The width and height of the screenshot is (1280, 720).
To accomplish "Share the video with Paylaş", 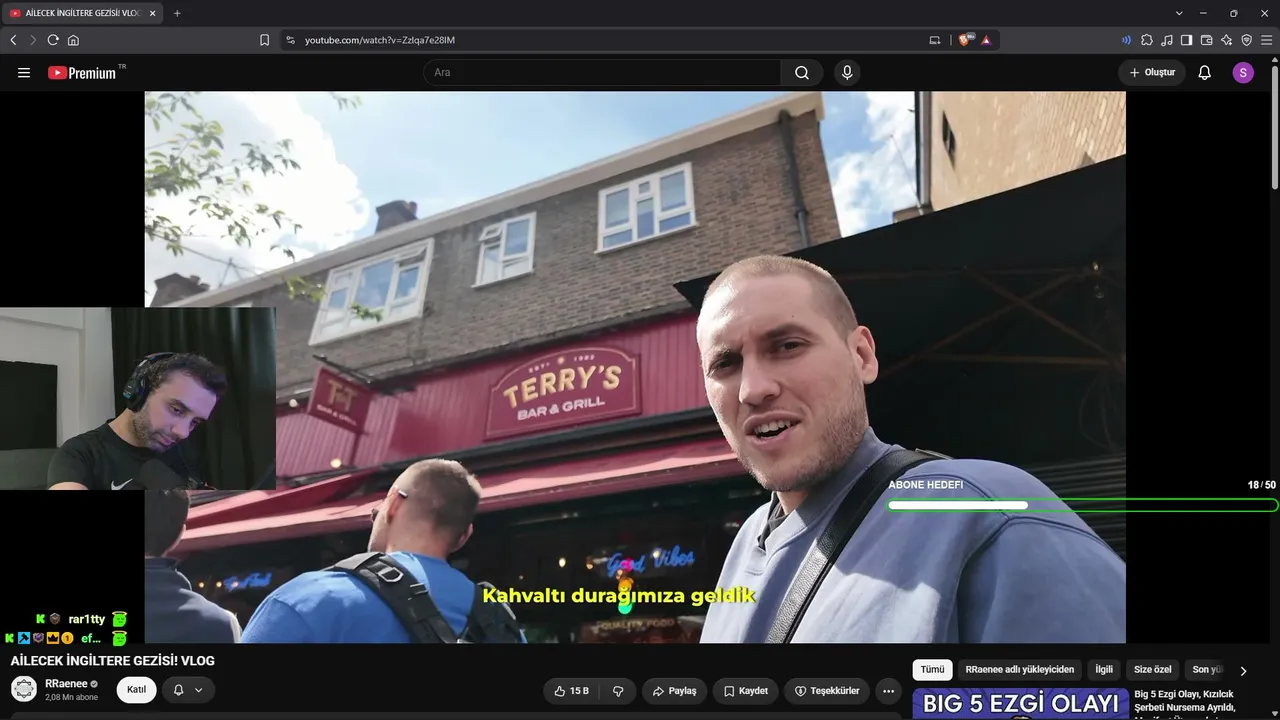I will [x=675, y=691].
